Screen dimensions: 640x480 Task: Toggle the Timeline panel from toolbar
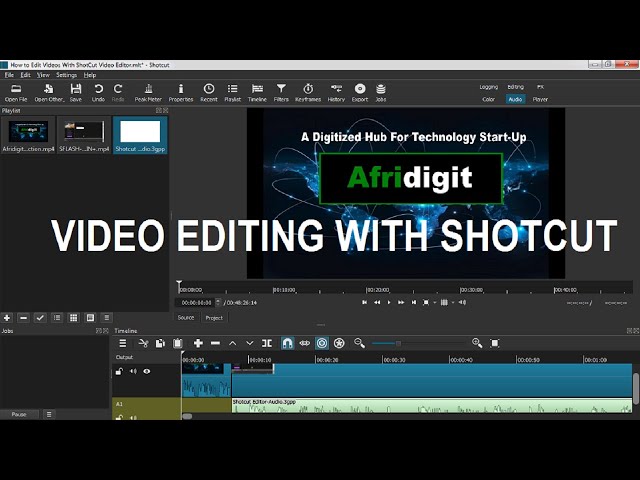[x=257, y=93]
